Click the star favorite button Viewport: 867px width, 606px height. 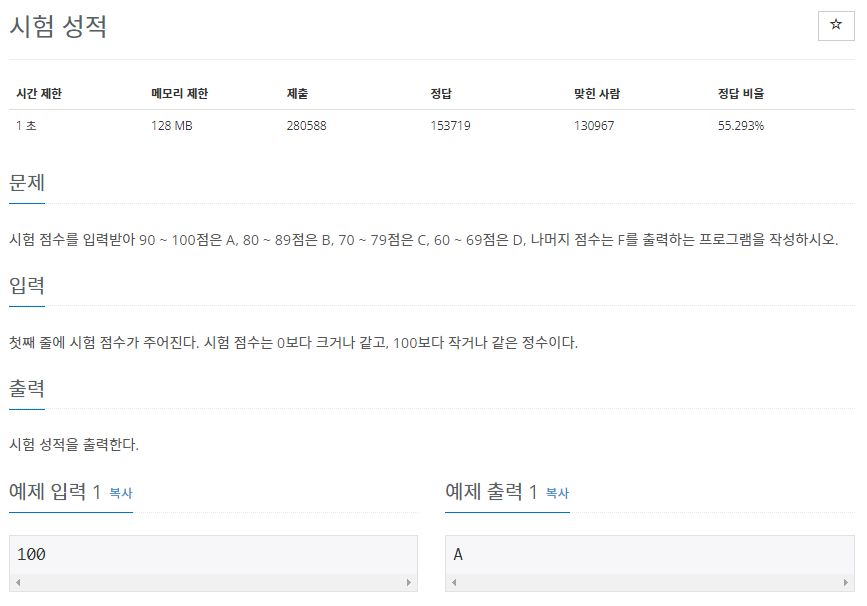click(835, 25)
